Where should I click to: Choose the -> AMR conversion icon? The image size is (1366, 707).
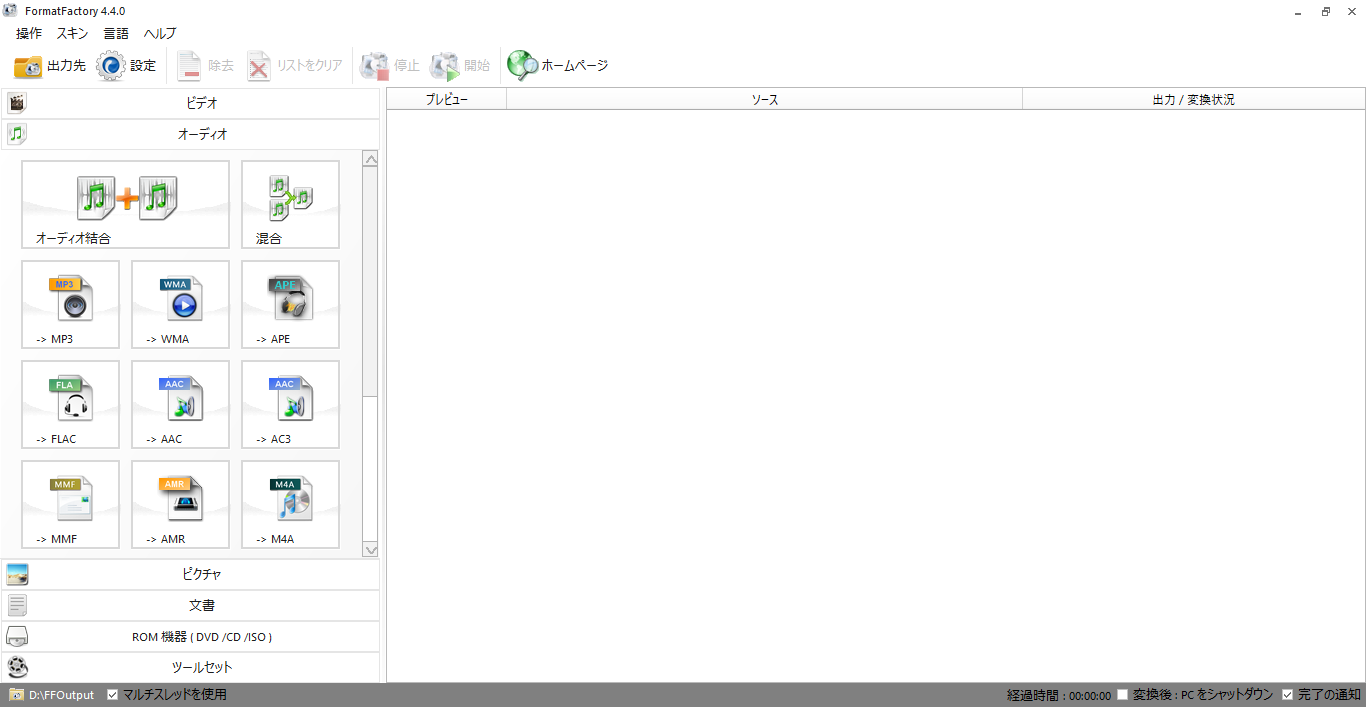[180, 504]
